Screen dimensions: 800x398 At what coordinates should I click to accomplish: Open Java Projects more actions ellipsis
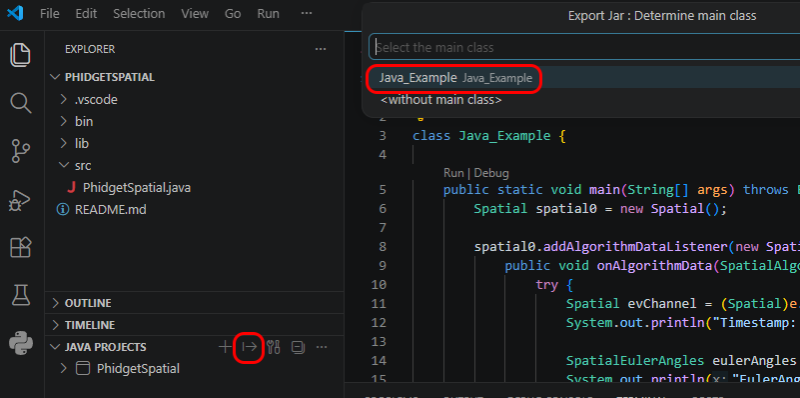(321, 347)
